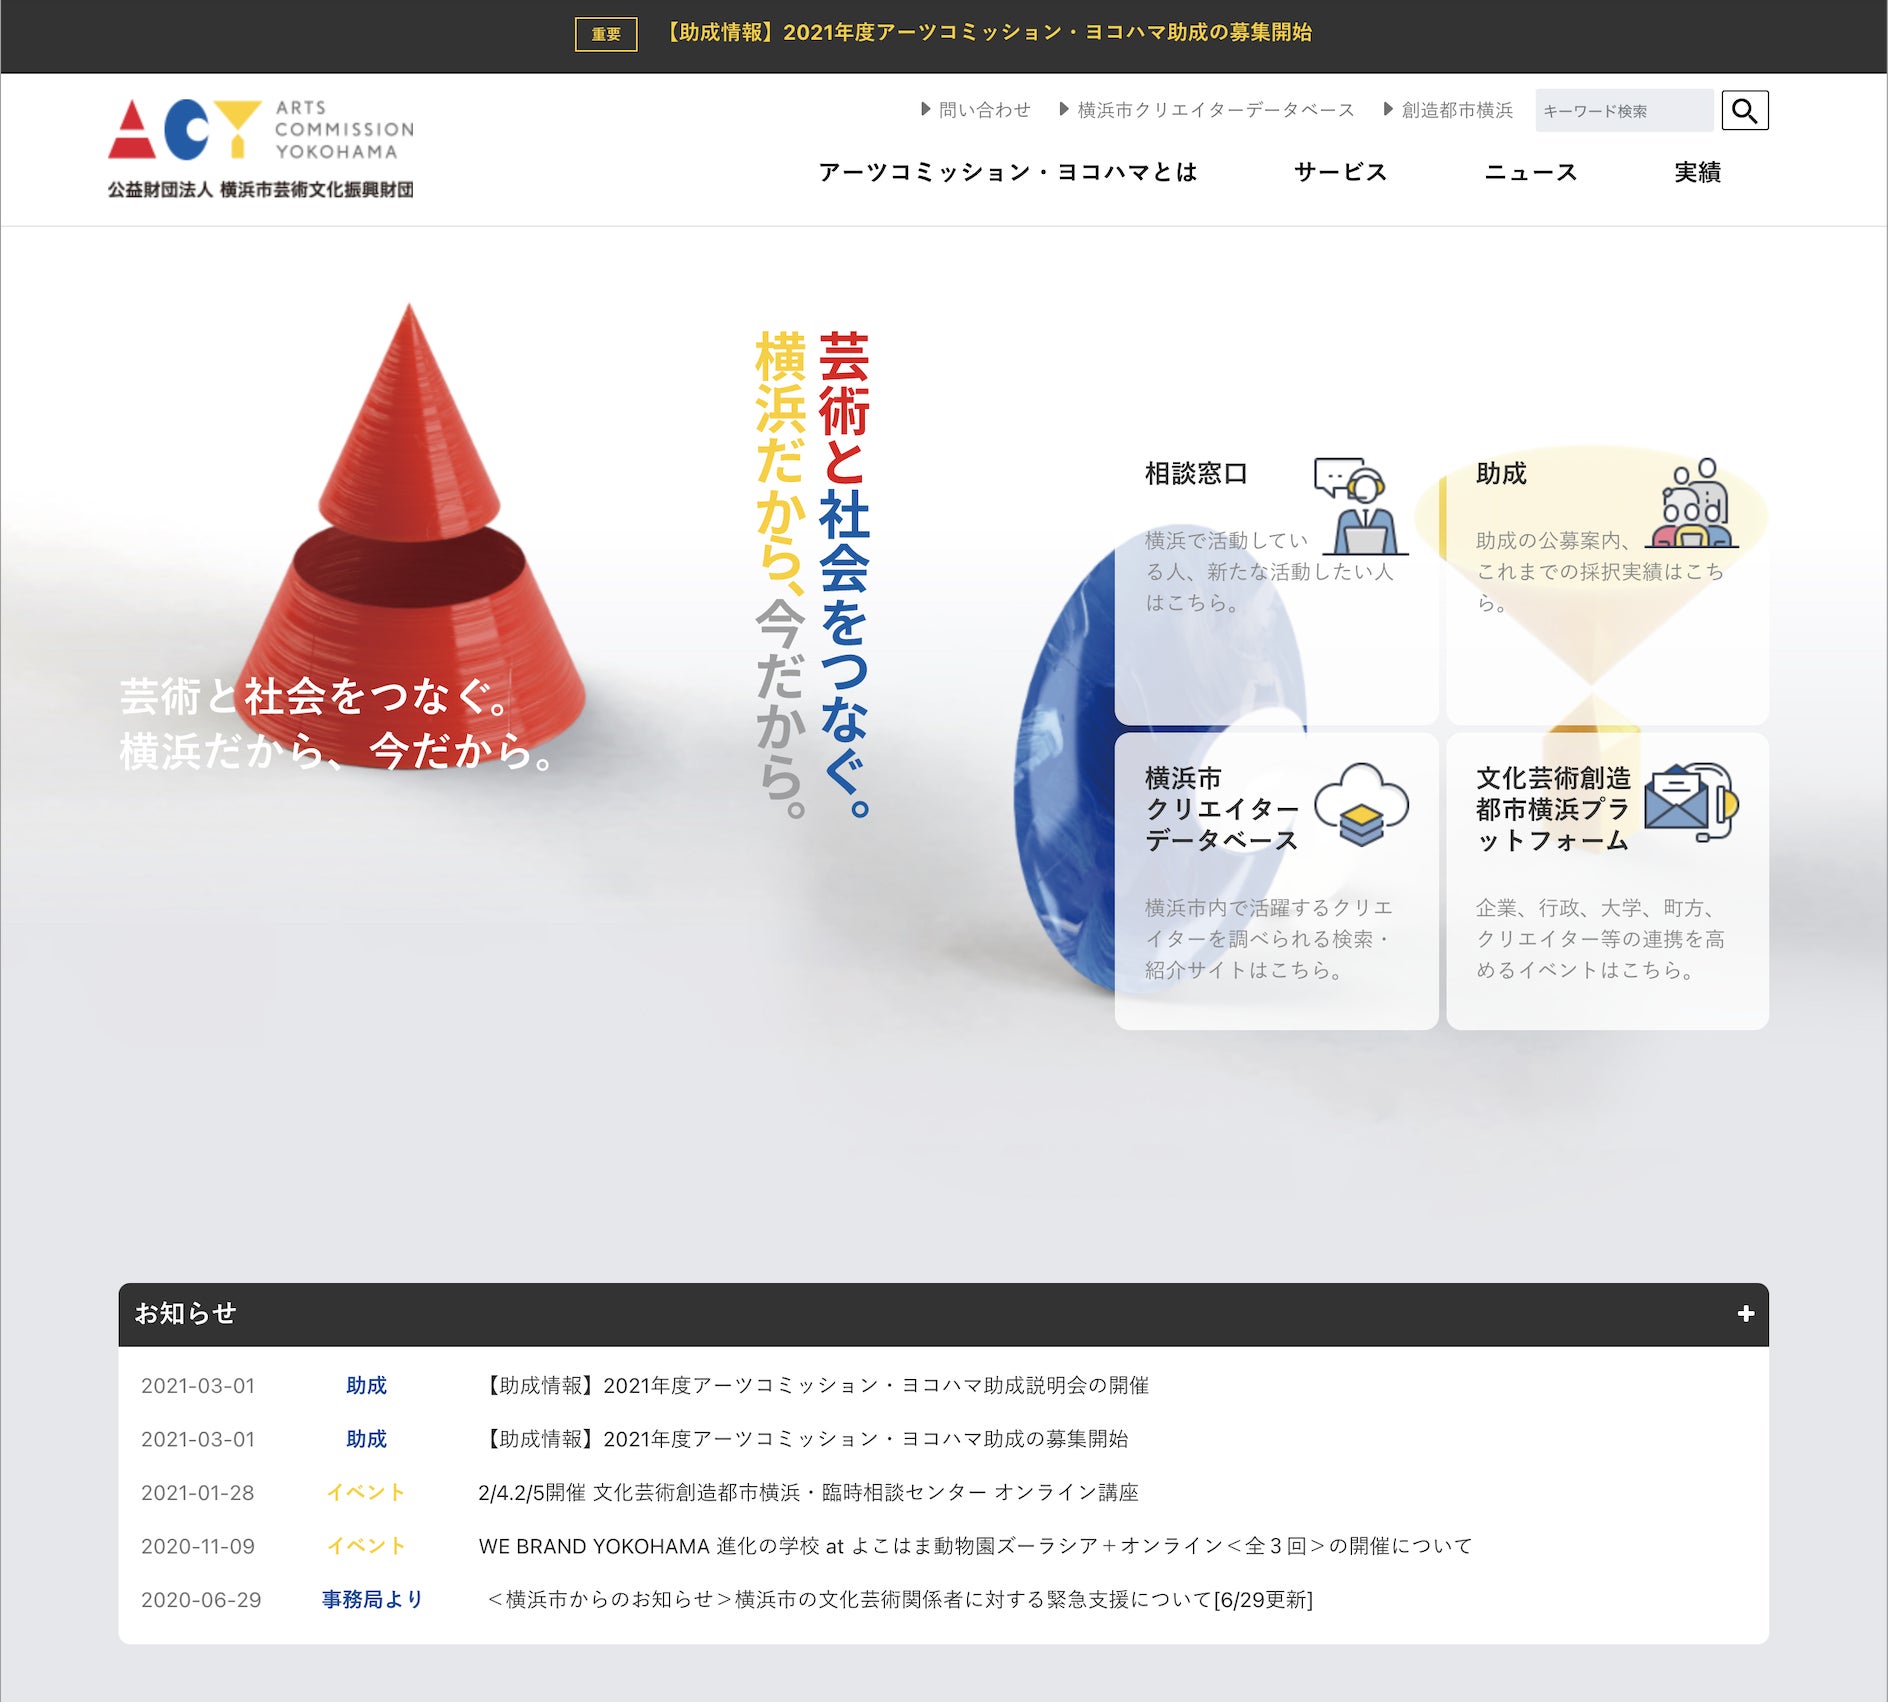
Task: Click the 相談窓口 headset operator icon
Action: point(1361,507)
